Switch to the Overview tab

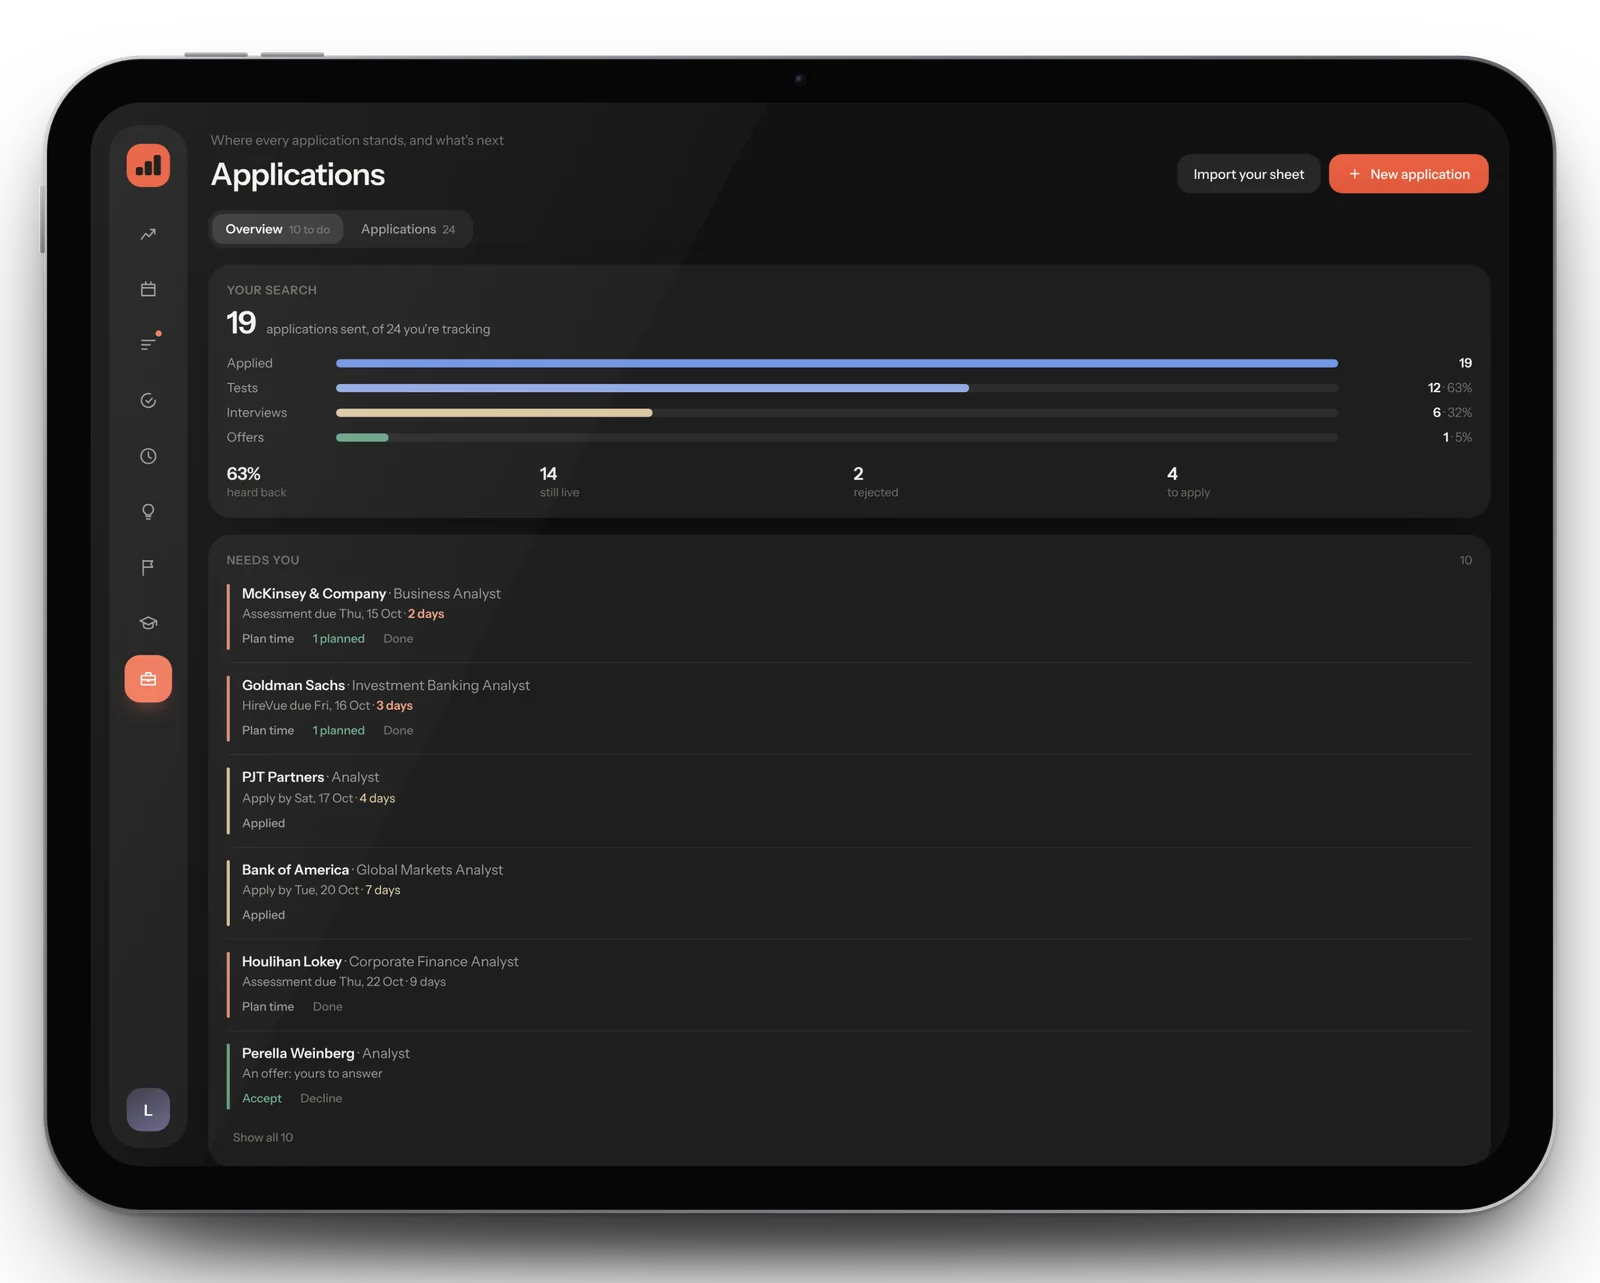coord(277,229)
